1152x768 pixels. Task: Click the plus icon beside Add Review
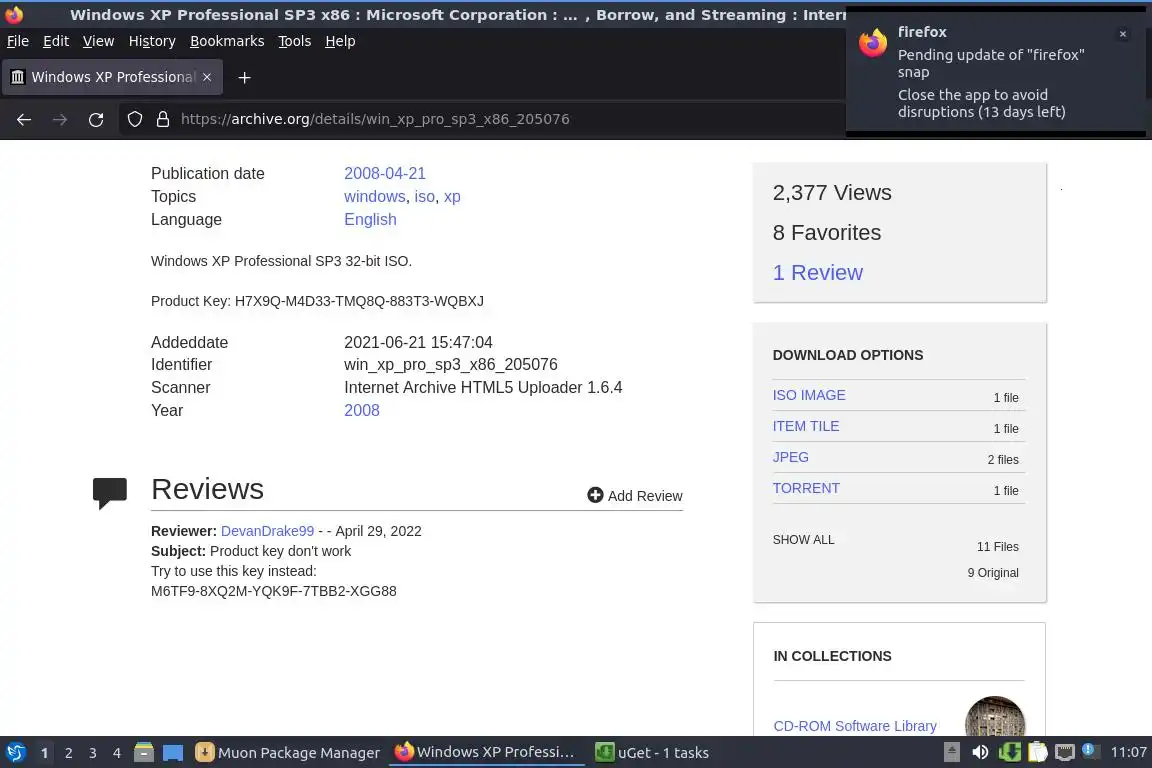[x=595, y=495]
